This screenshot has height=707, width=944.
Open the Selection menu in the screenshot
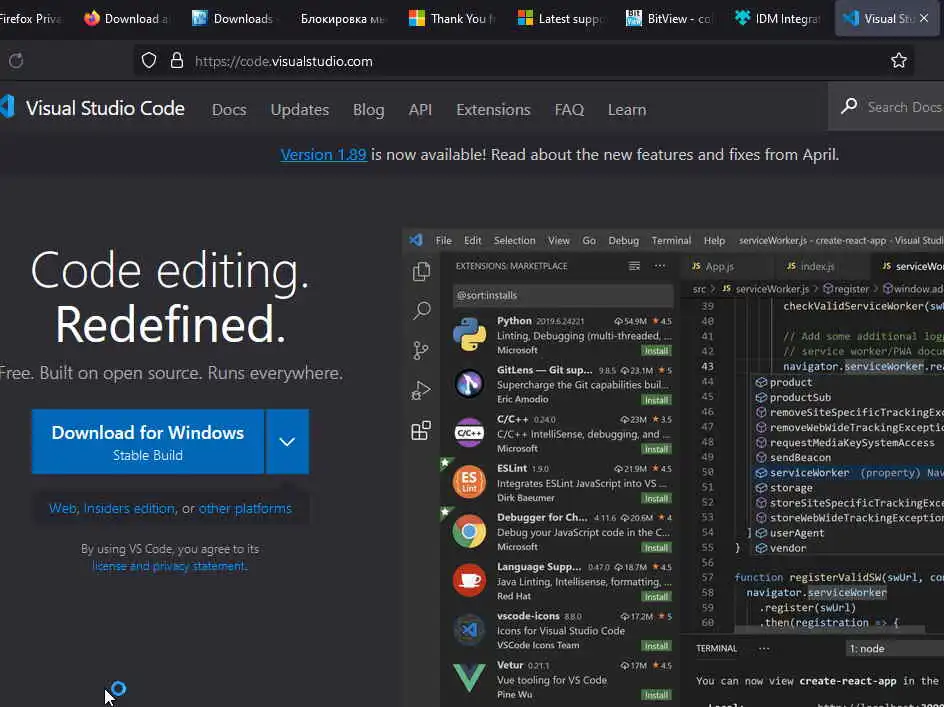pos(514,240)
